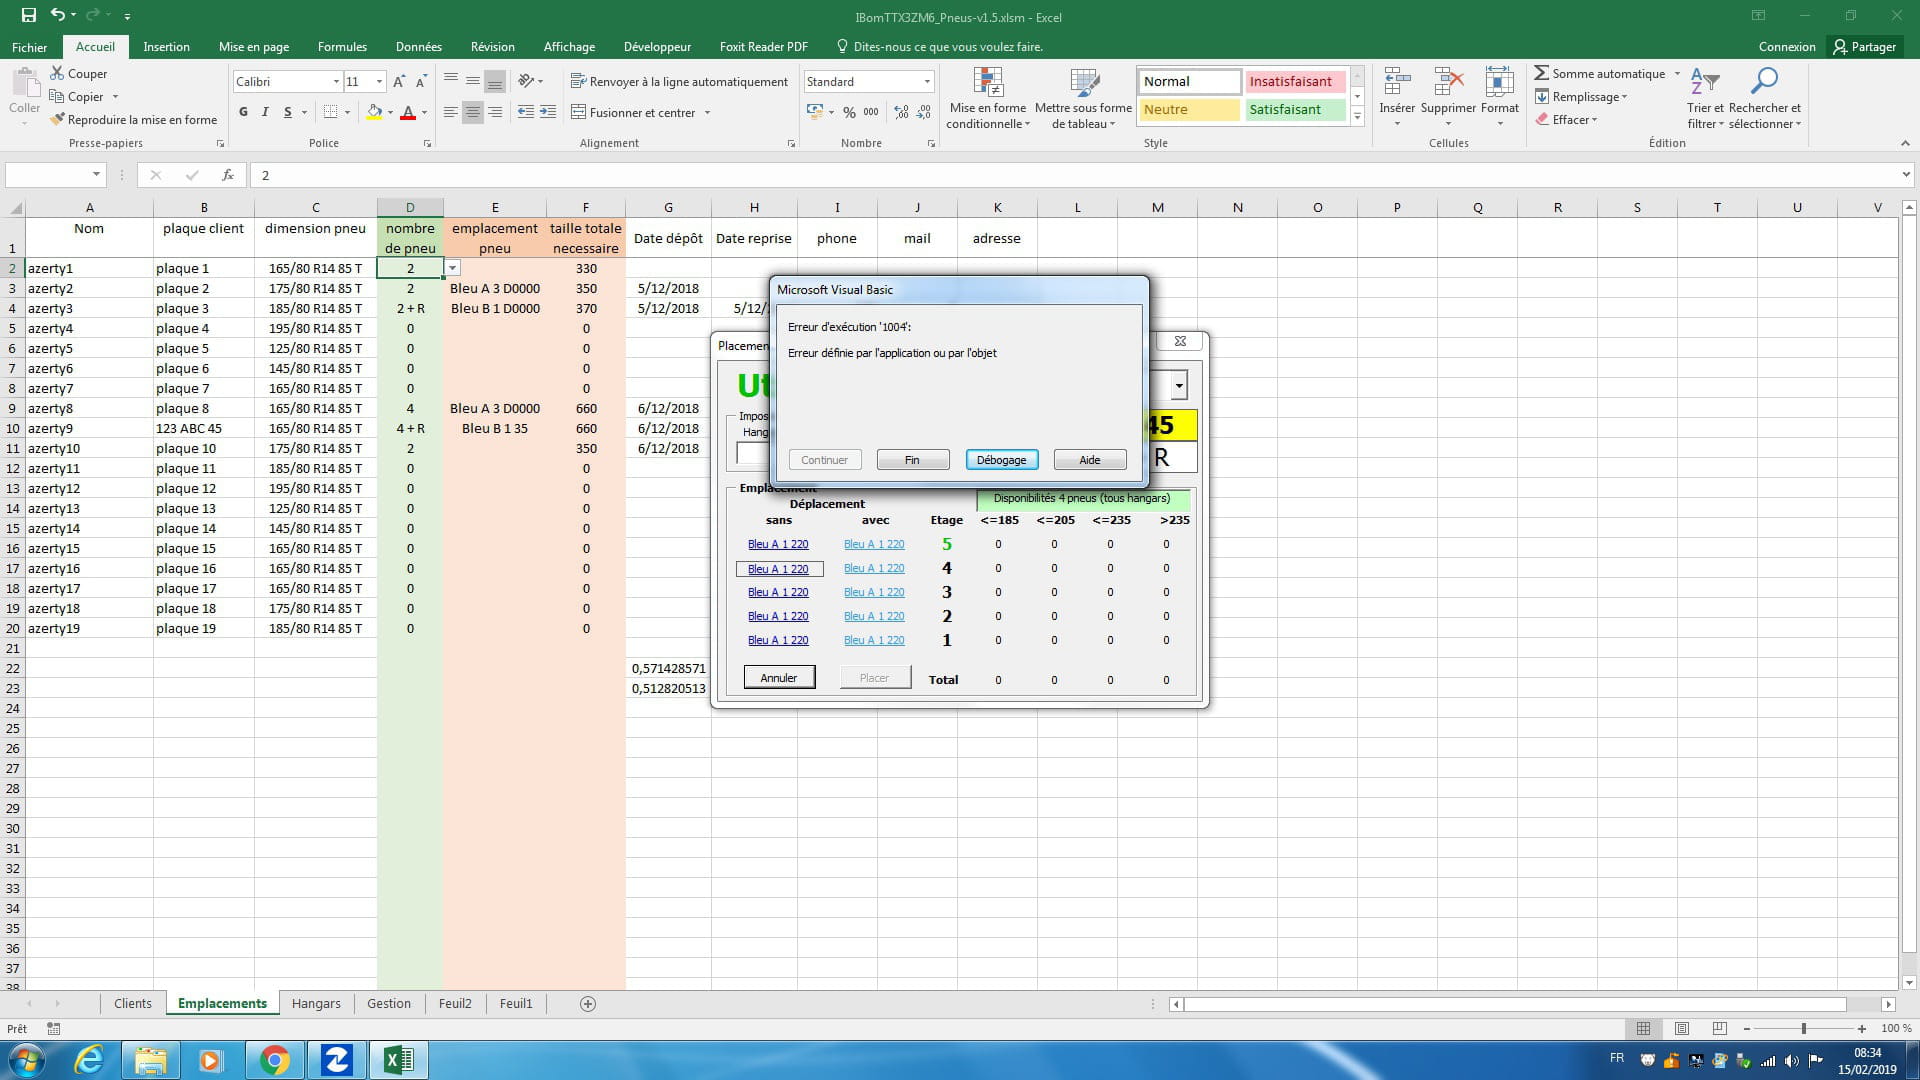Open the Calibri font name dropdown
This screenshot has height=1080, width=1920.
[x=336, y=82]
